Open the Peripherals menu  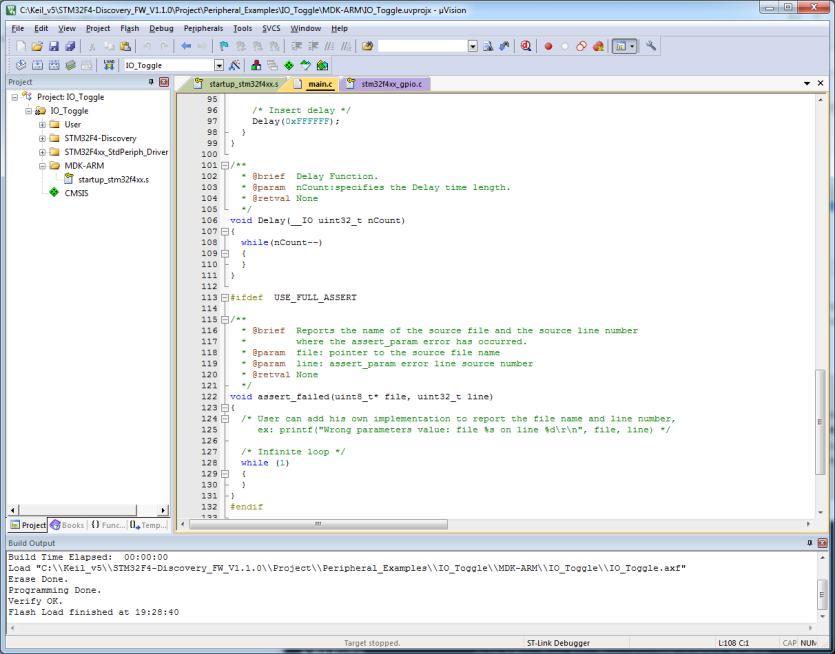click(x=203, y=28)
